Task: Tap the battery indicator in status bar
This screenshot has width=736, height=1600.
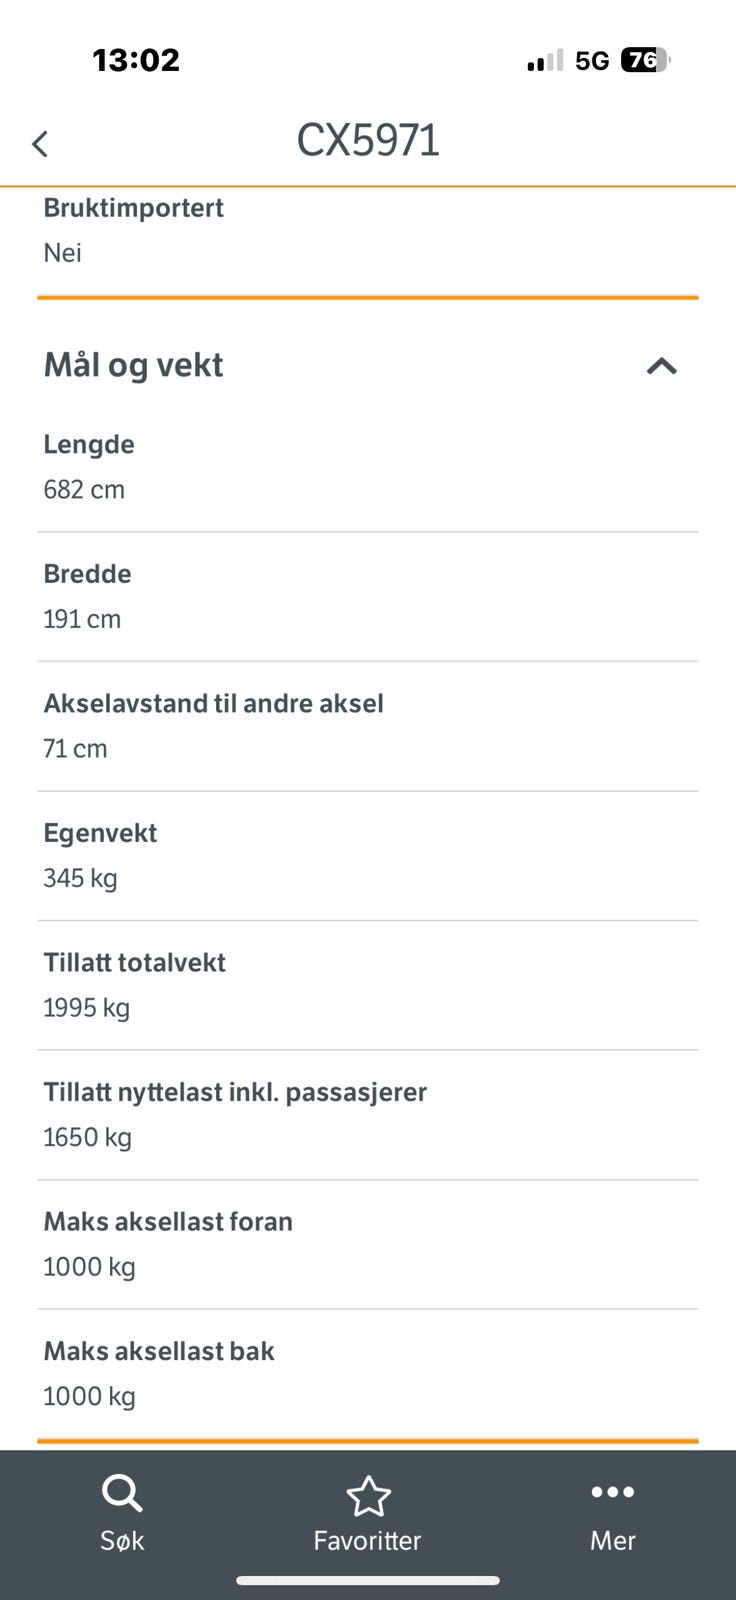Action: tap(645, 60)
